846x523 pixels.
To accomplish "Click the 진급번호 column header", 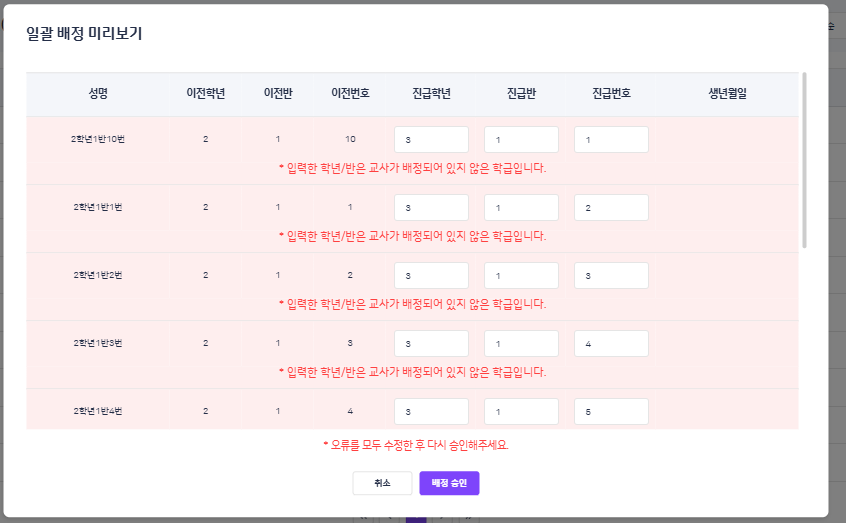I will click(x=611, y=94).
